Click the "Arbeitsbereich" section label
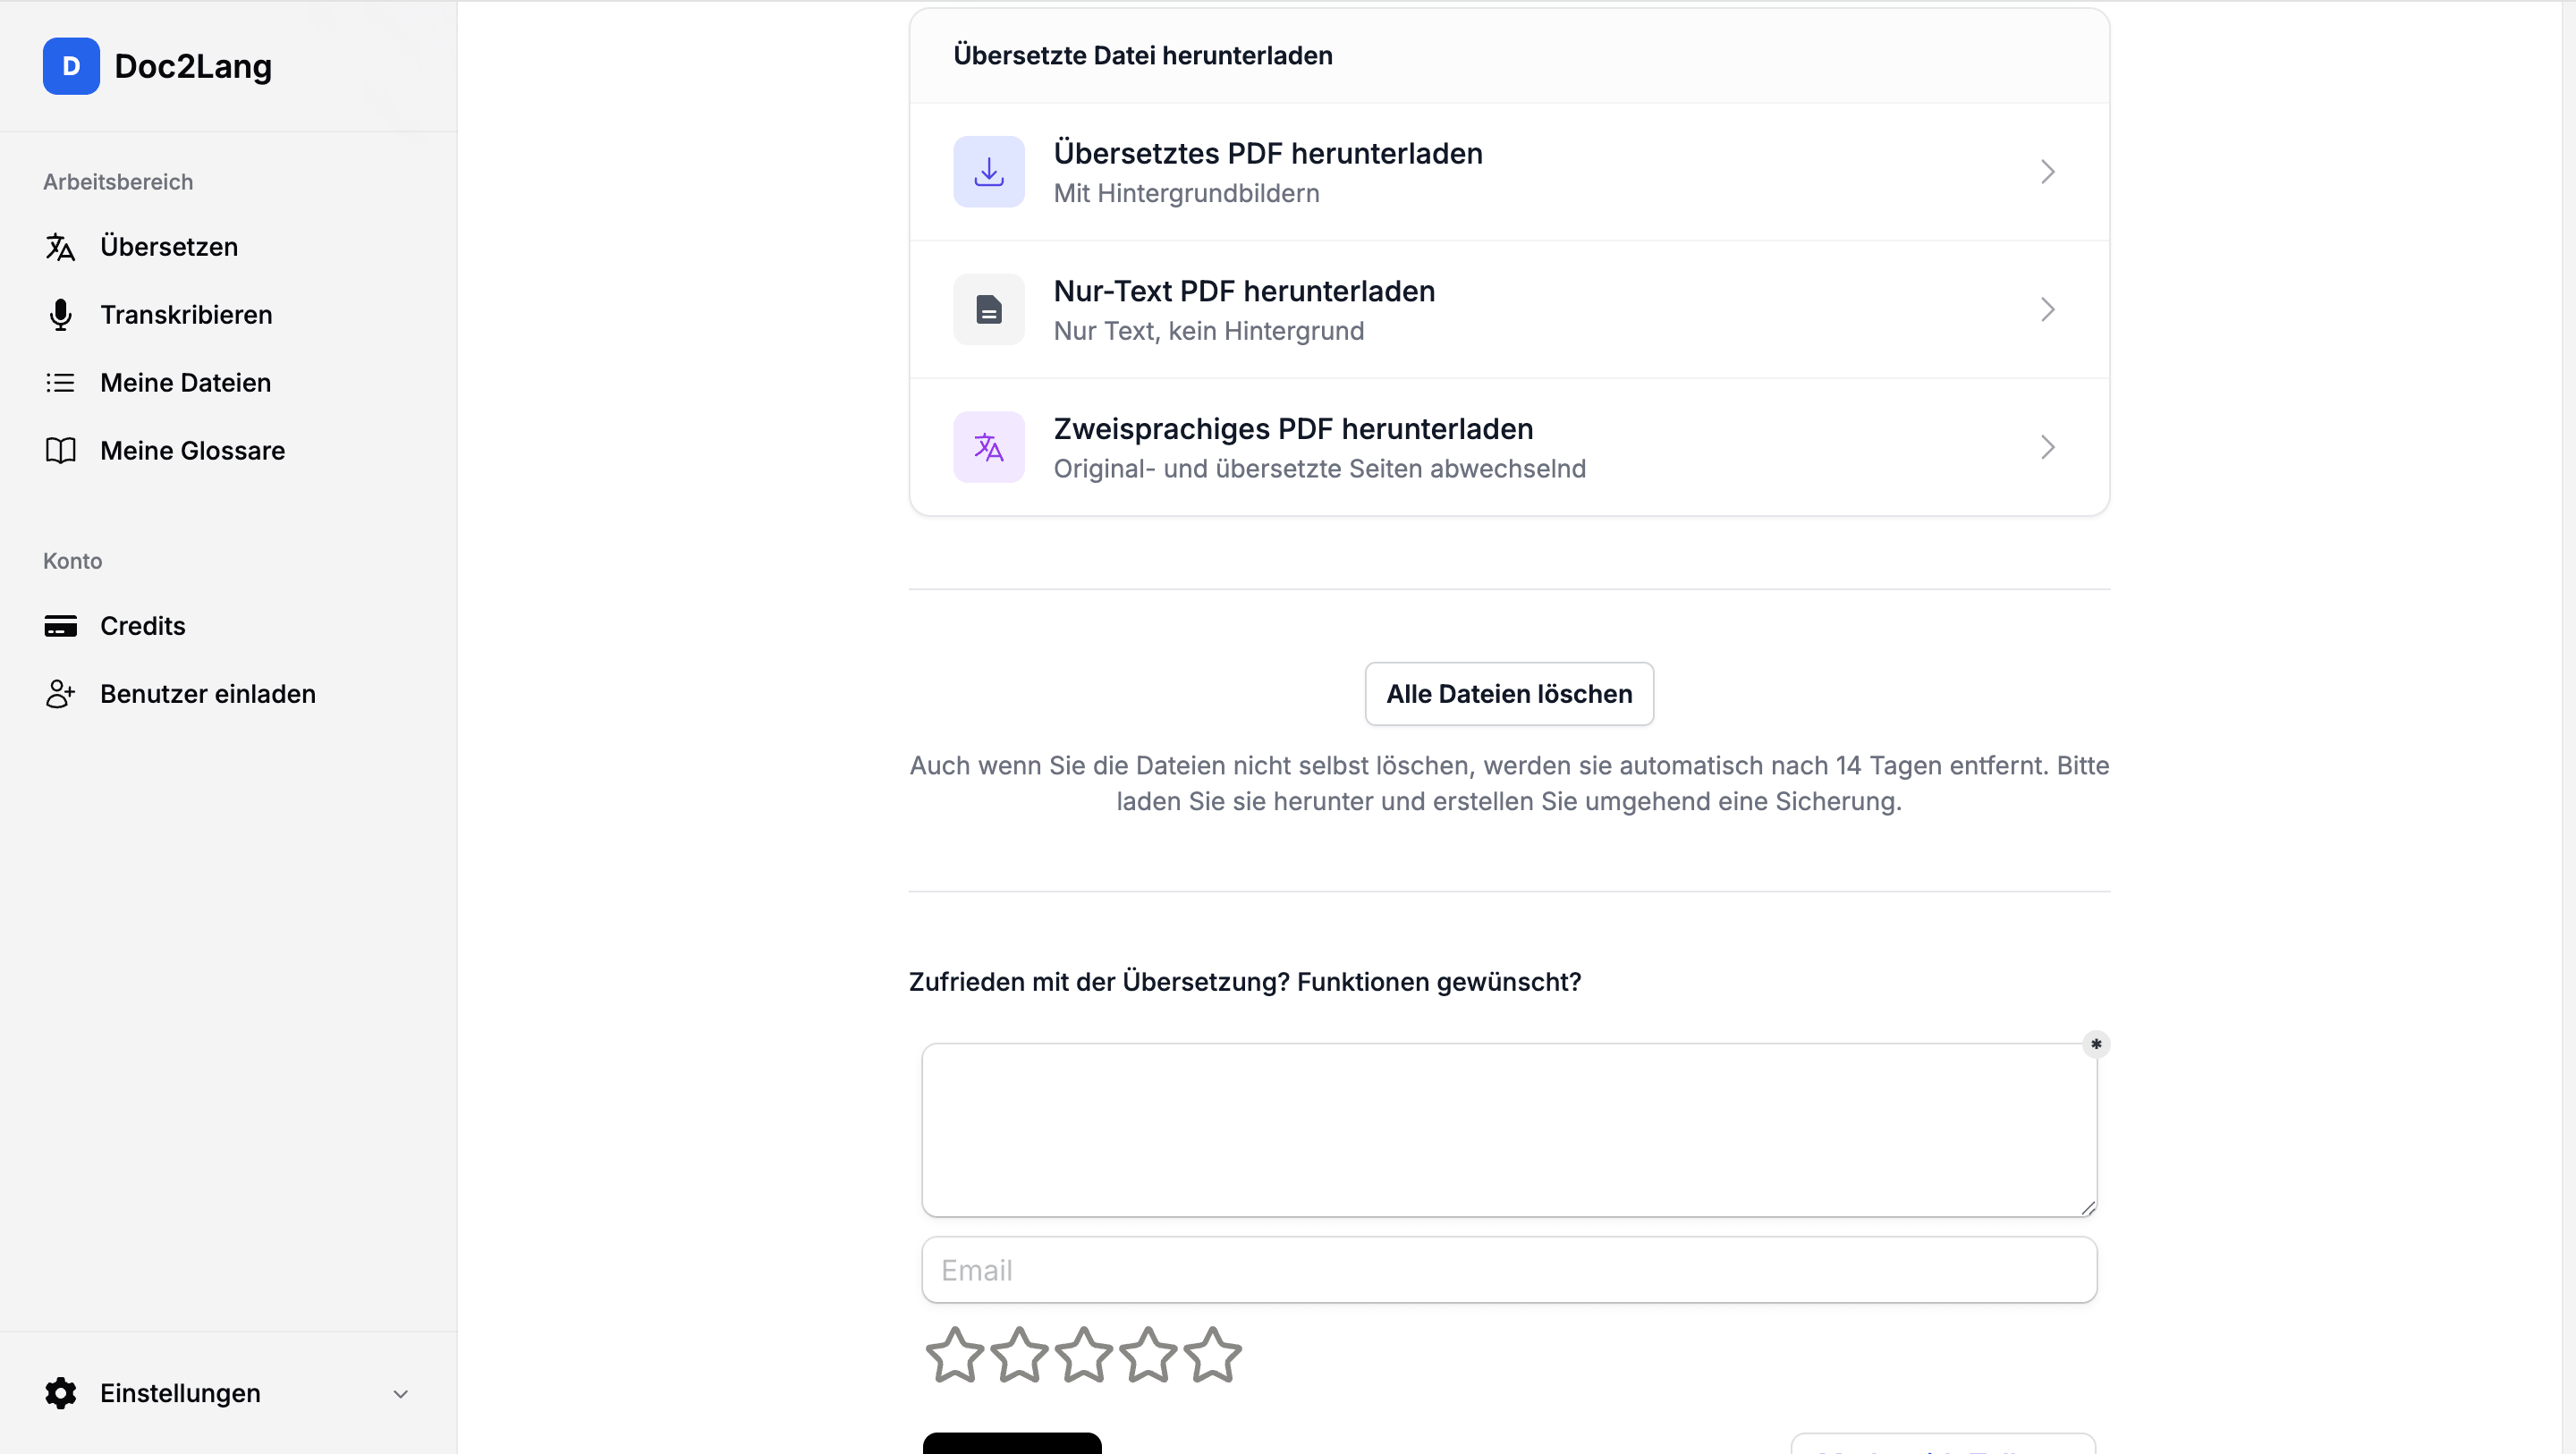Screen dimensions: 2576x1454 (118, 182)
